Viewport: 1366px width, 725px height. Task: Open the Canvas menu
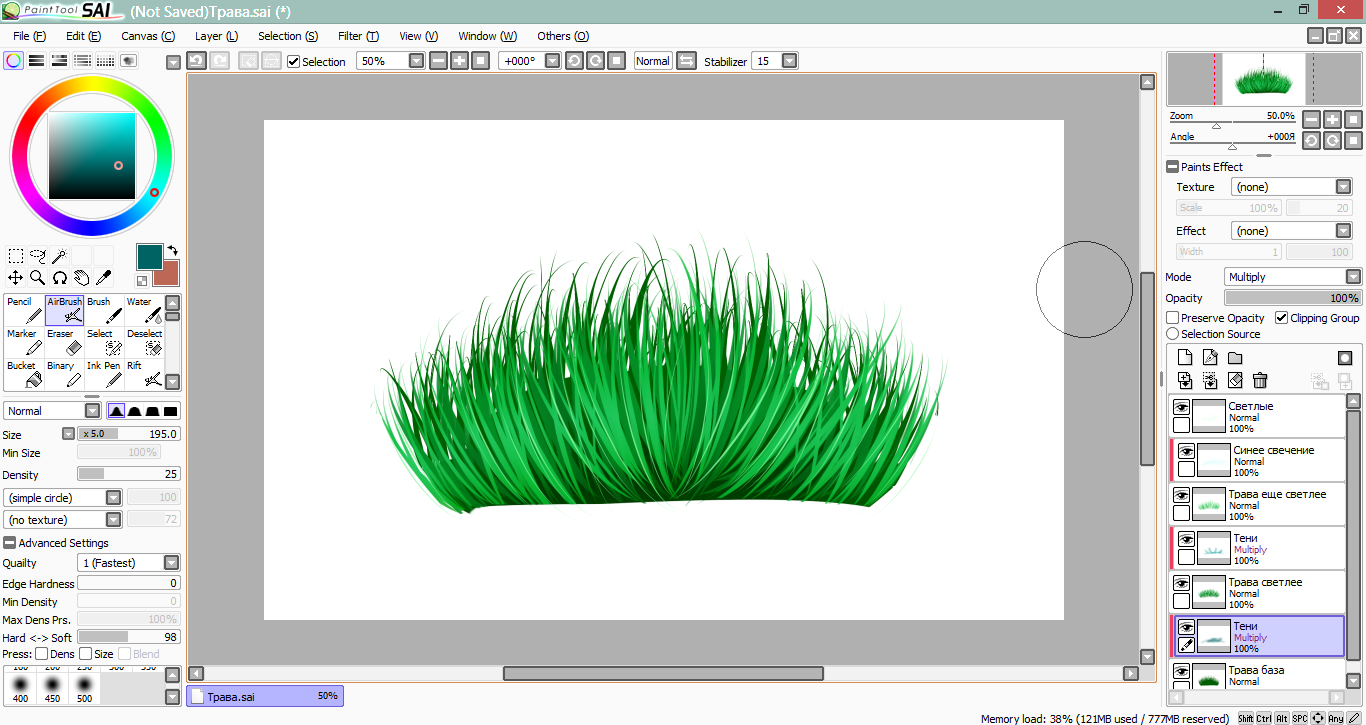pos(147,36)
